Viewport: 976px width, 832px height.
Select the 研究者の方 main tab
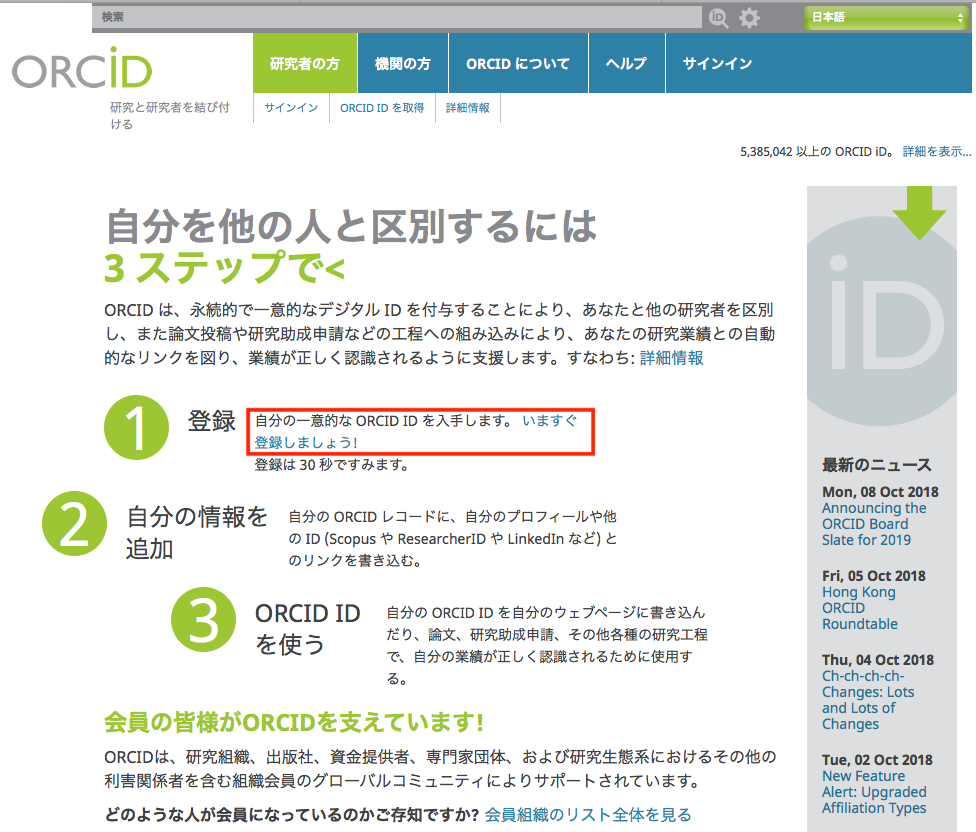point(305,63)
